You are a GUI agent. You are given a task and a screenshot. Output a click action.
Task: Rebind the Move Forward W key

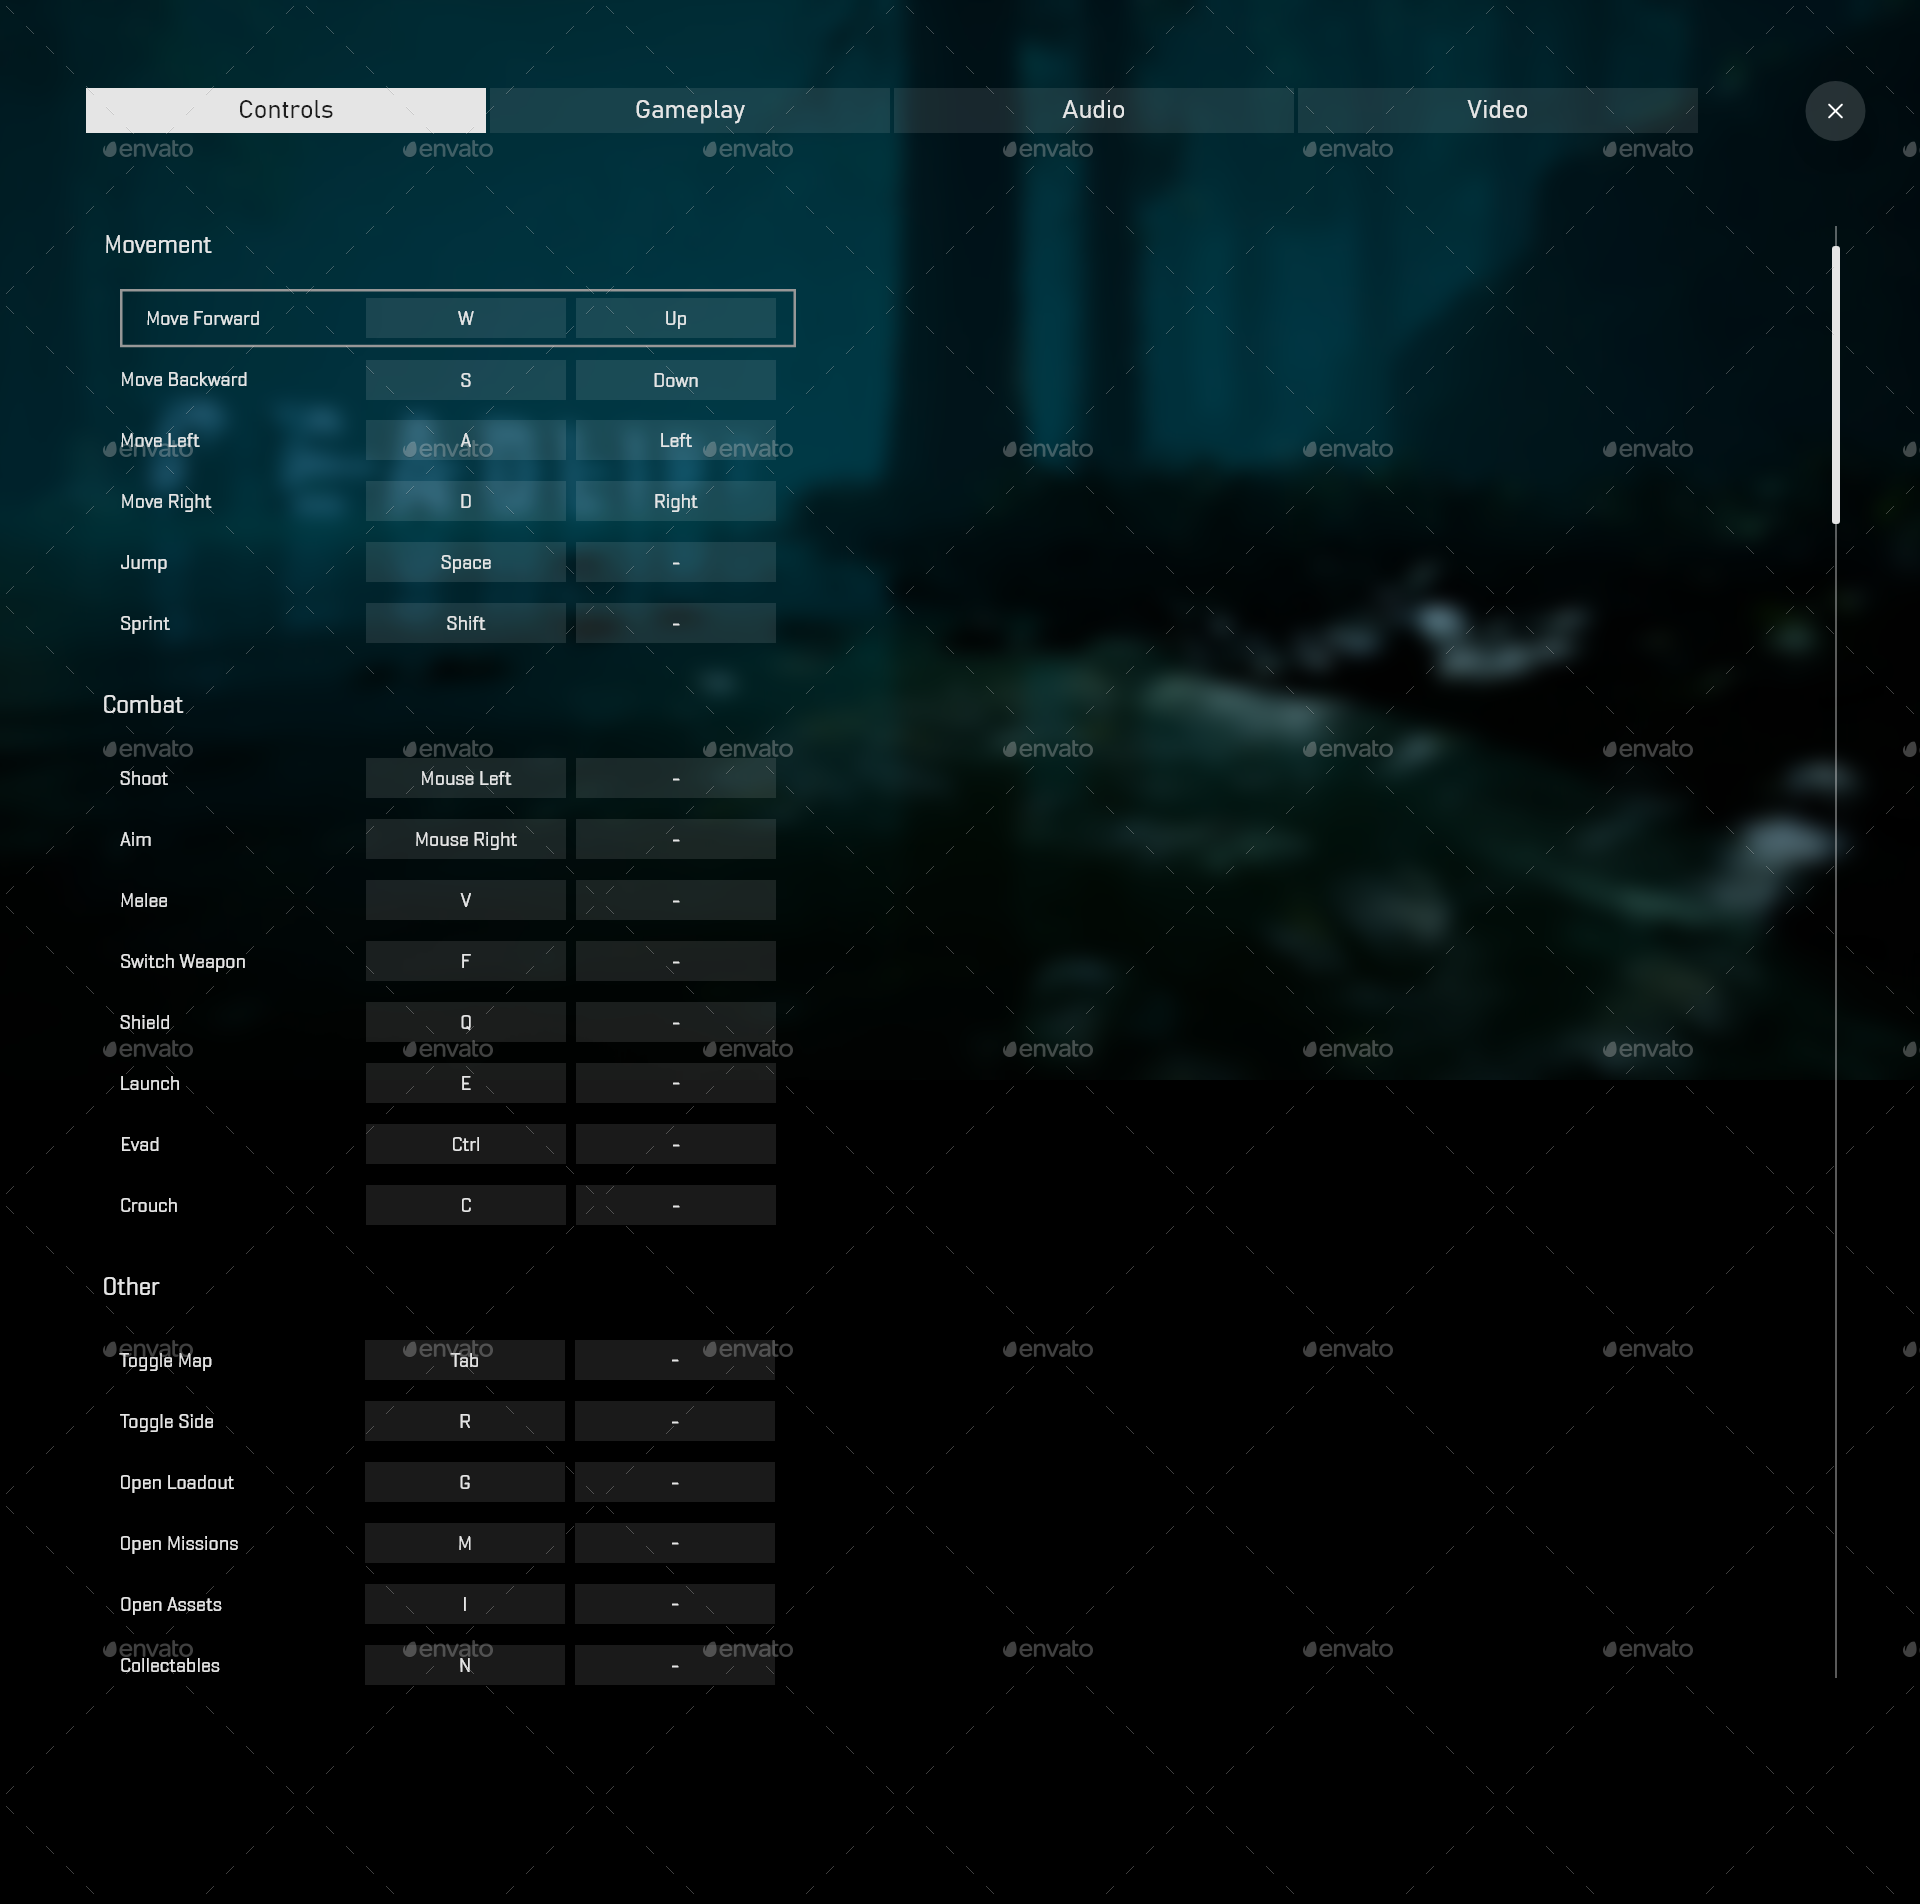pyautogui.click(x=465, y=318)
